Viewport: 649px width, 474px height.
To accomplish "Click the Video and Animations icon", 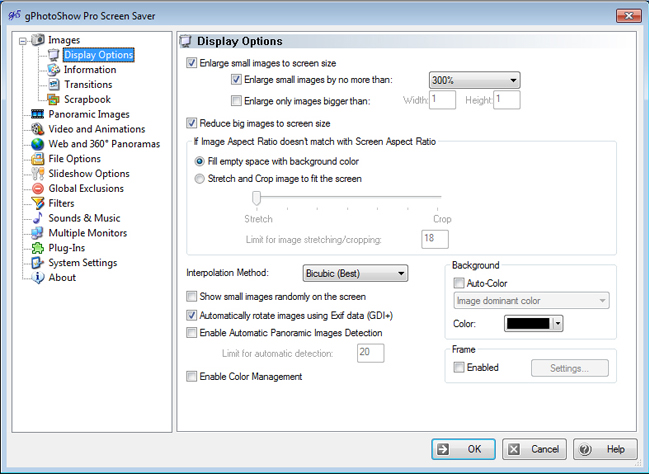I will point(38,129).
